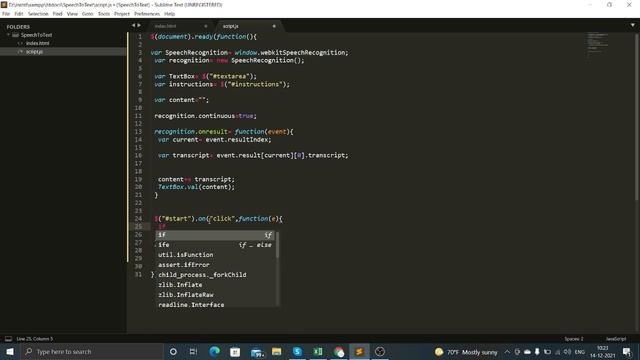The height and width of the screenshot is (360, 640).
Task: Open the Mail app on taskbar
Action: 256,351
